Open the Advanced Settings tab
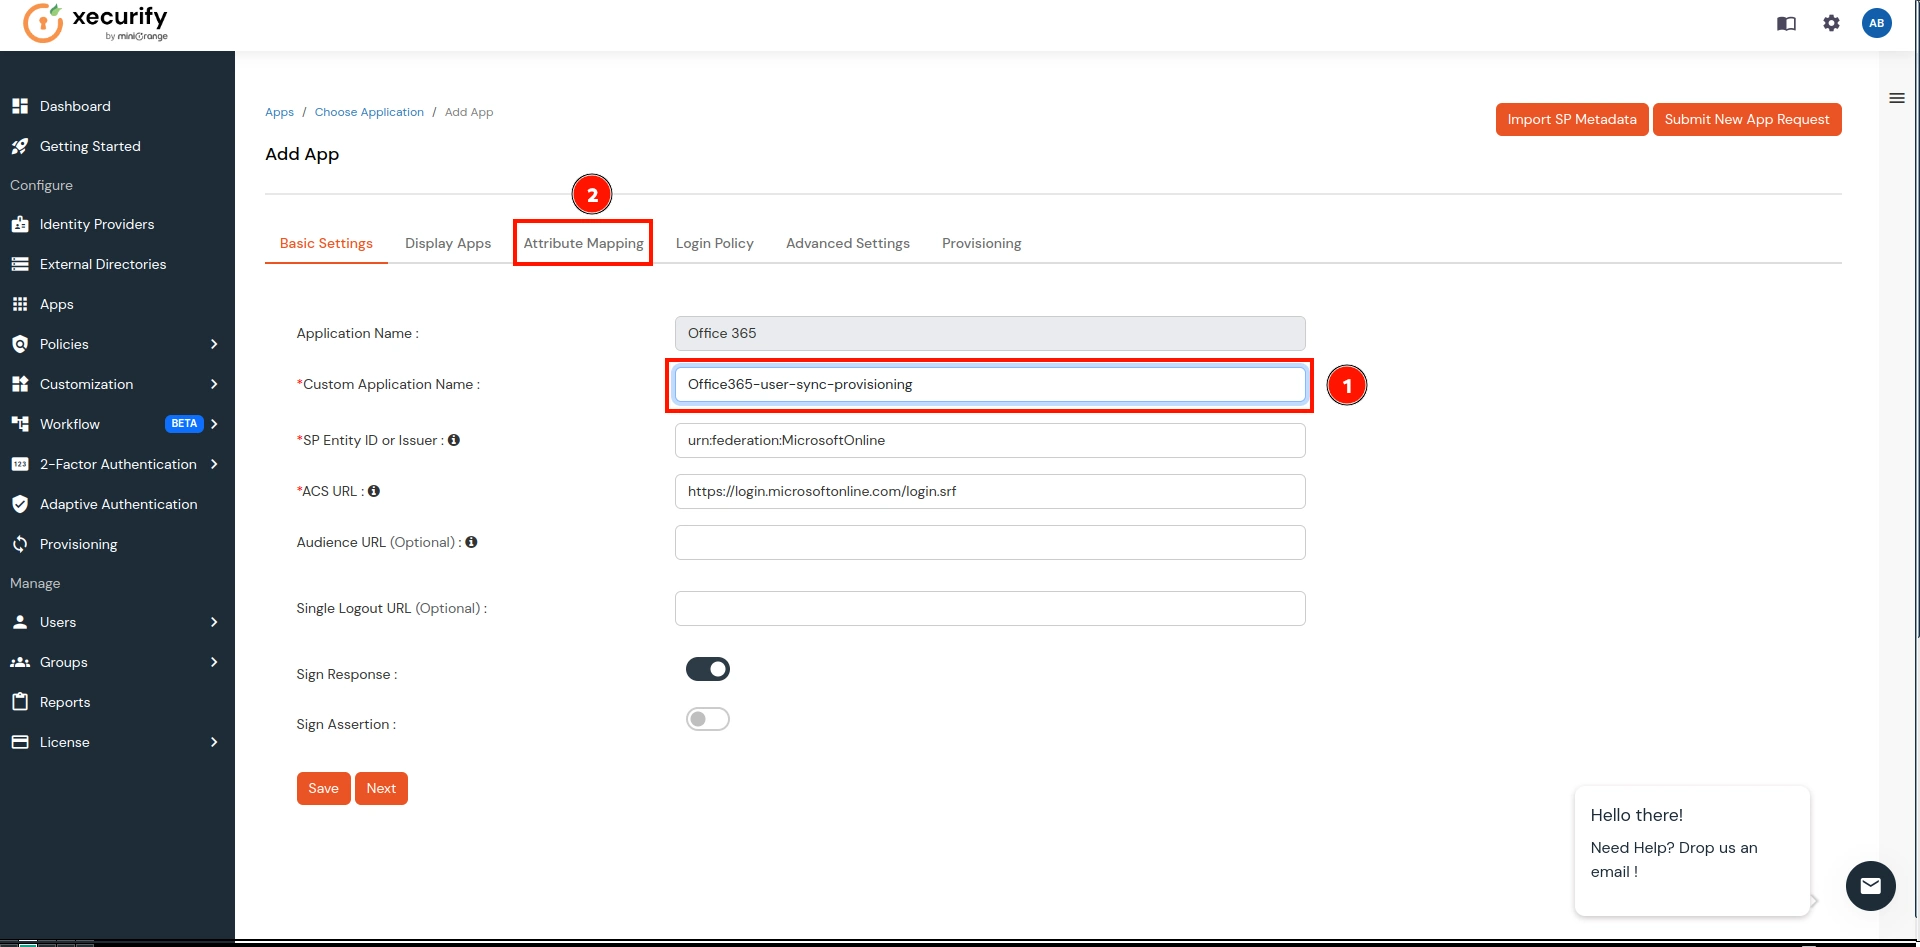 pos(847,243)
